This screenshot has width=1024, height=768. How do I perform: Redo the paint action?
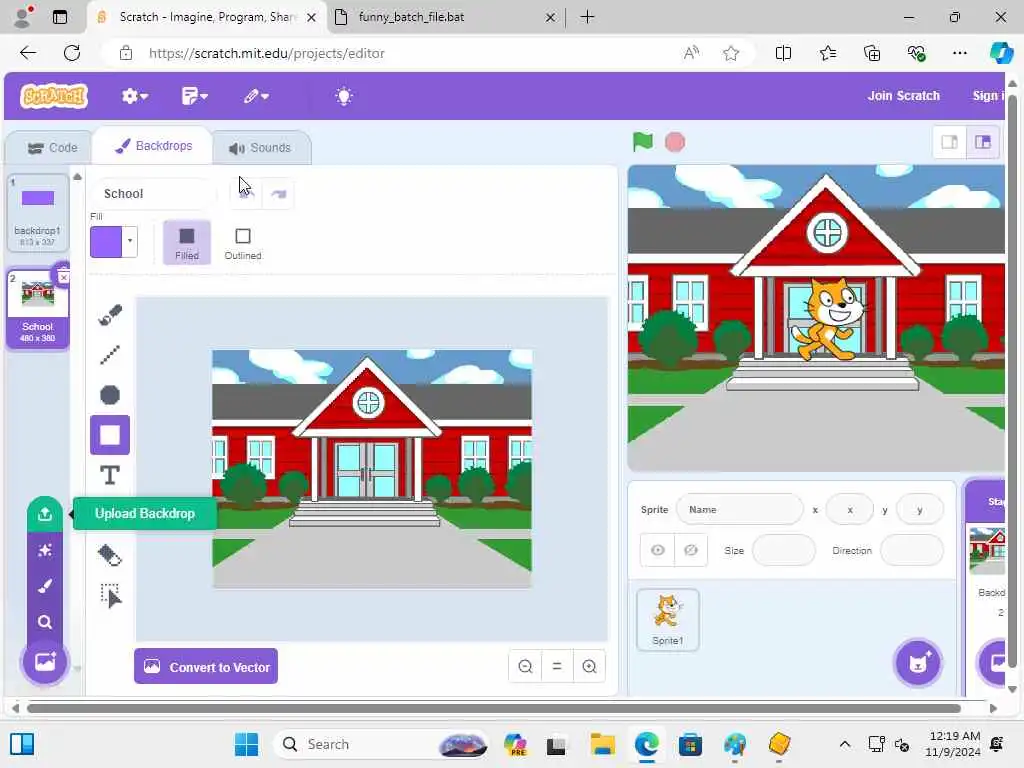pyautogui.click(x=279, y=194)
